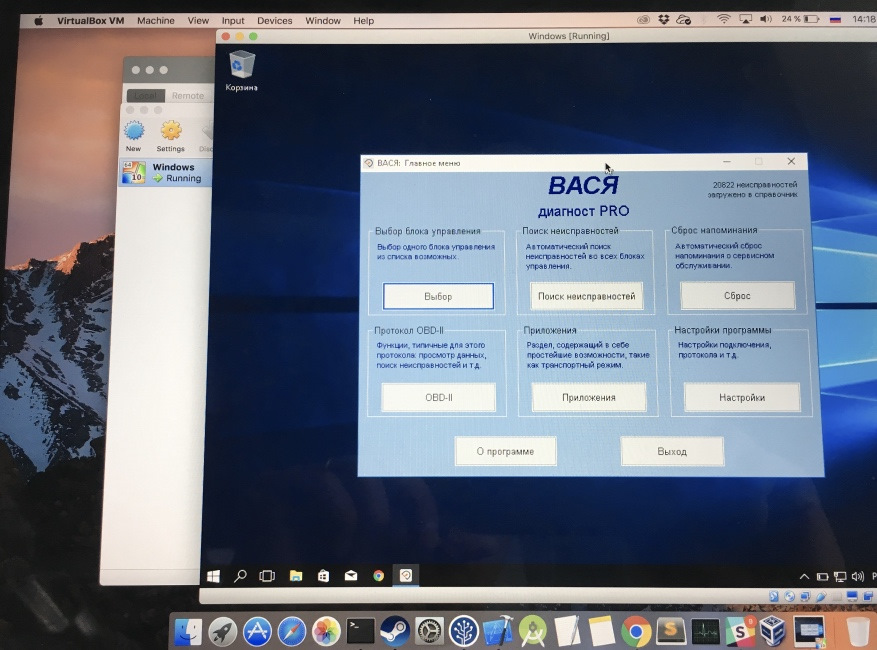The width and height of the screenshot is (877, 650).
Task: Open Android Studio from the Dock
Action: pos(532,632)
